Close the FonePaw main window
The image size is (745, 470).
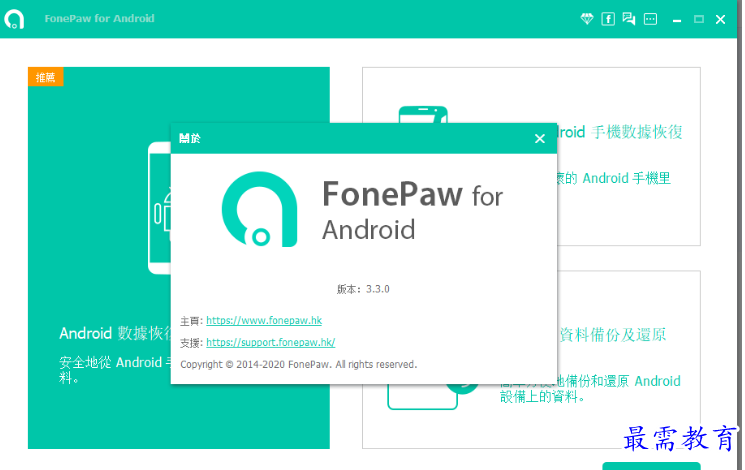(720, 19)
